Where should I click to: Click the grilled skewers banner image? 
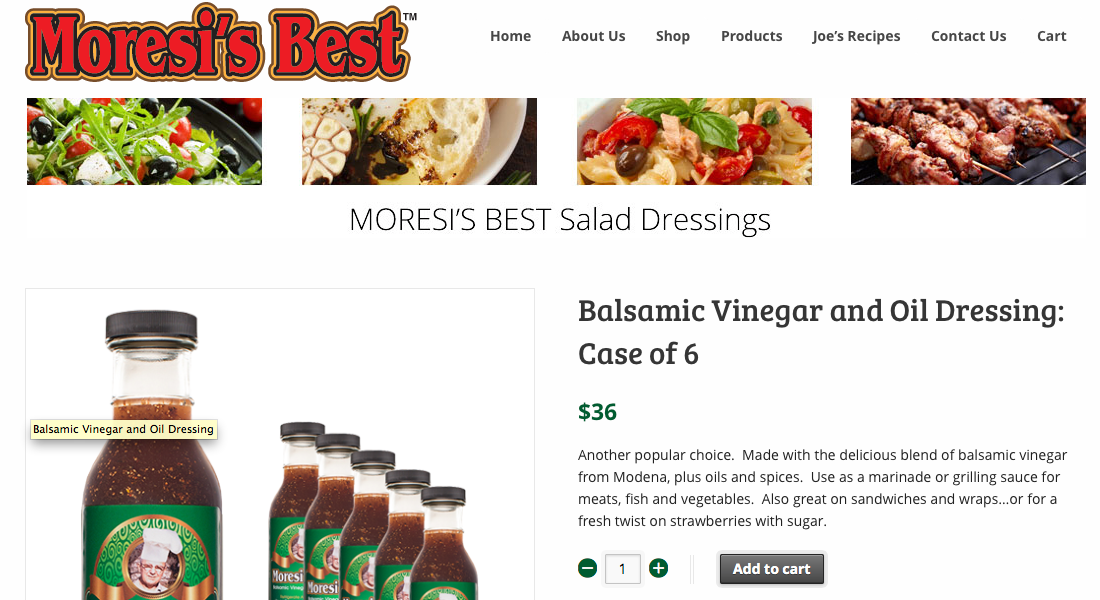pyautogui.click(x=968, y=141)
